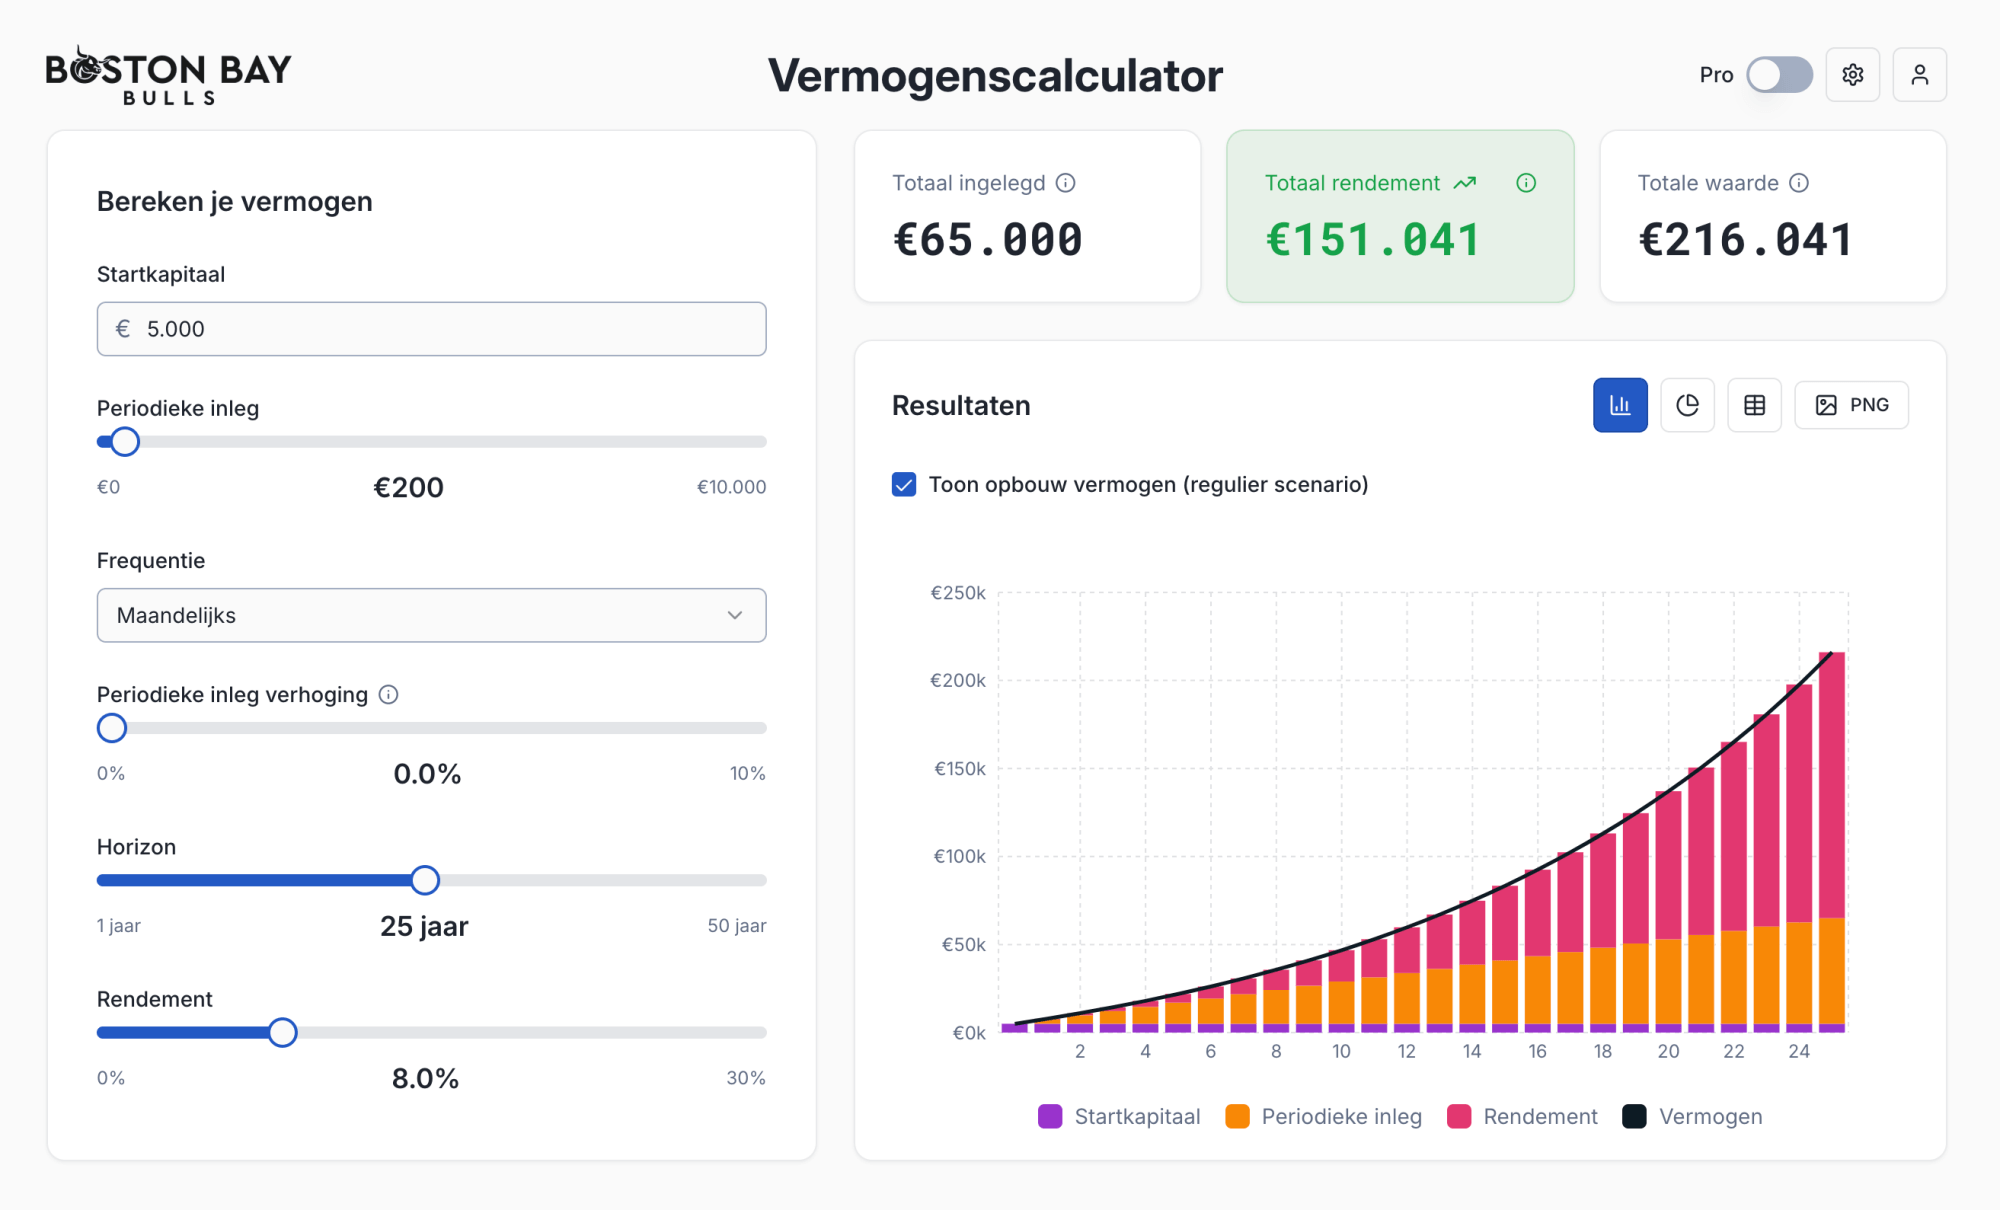Switch to bar chart view
Image resolution: width=2000 pixels, height=1210 pixels.
coord(1620,405)
